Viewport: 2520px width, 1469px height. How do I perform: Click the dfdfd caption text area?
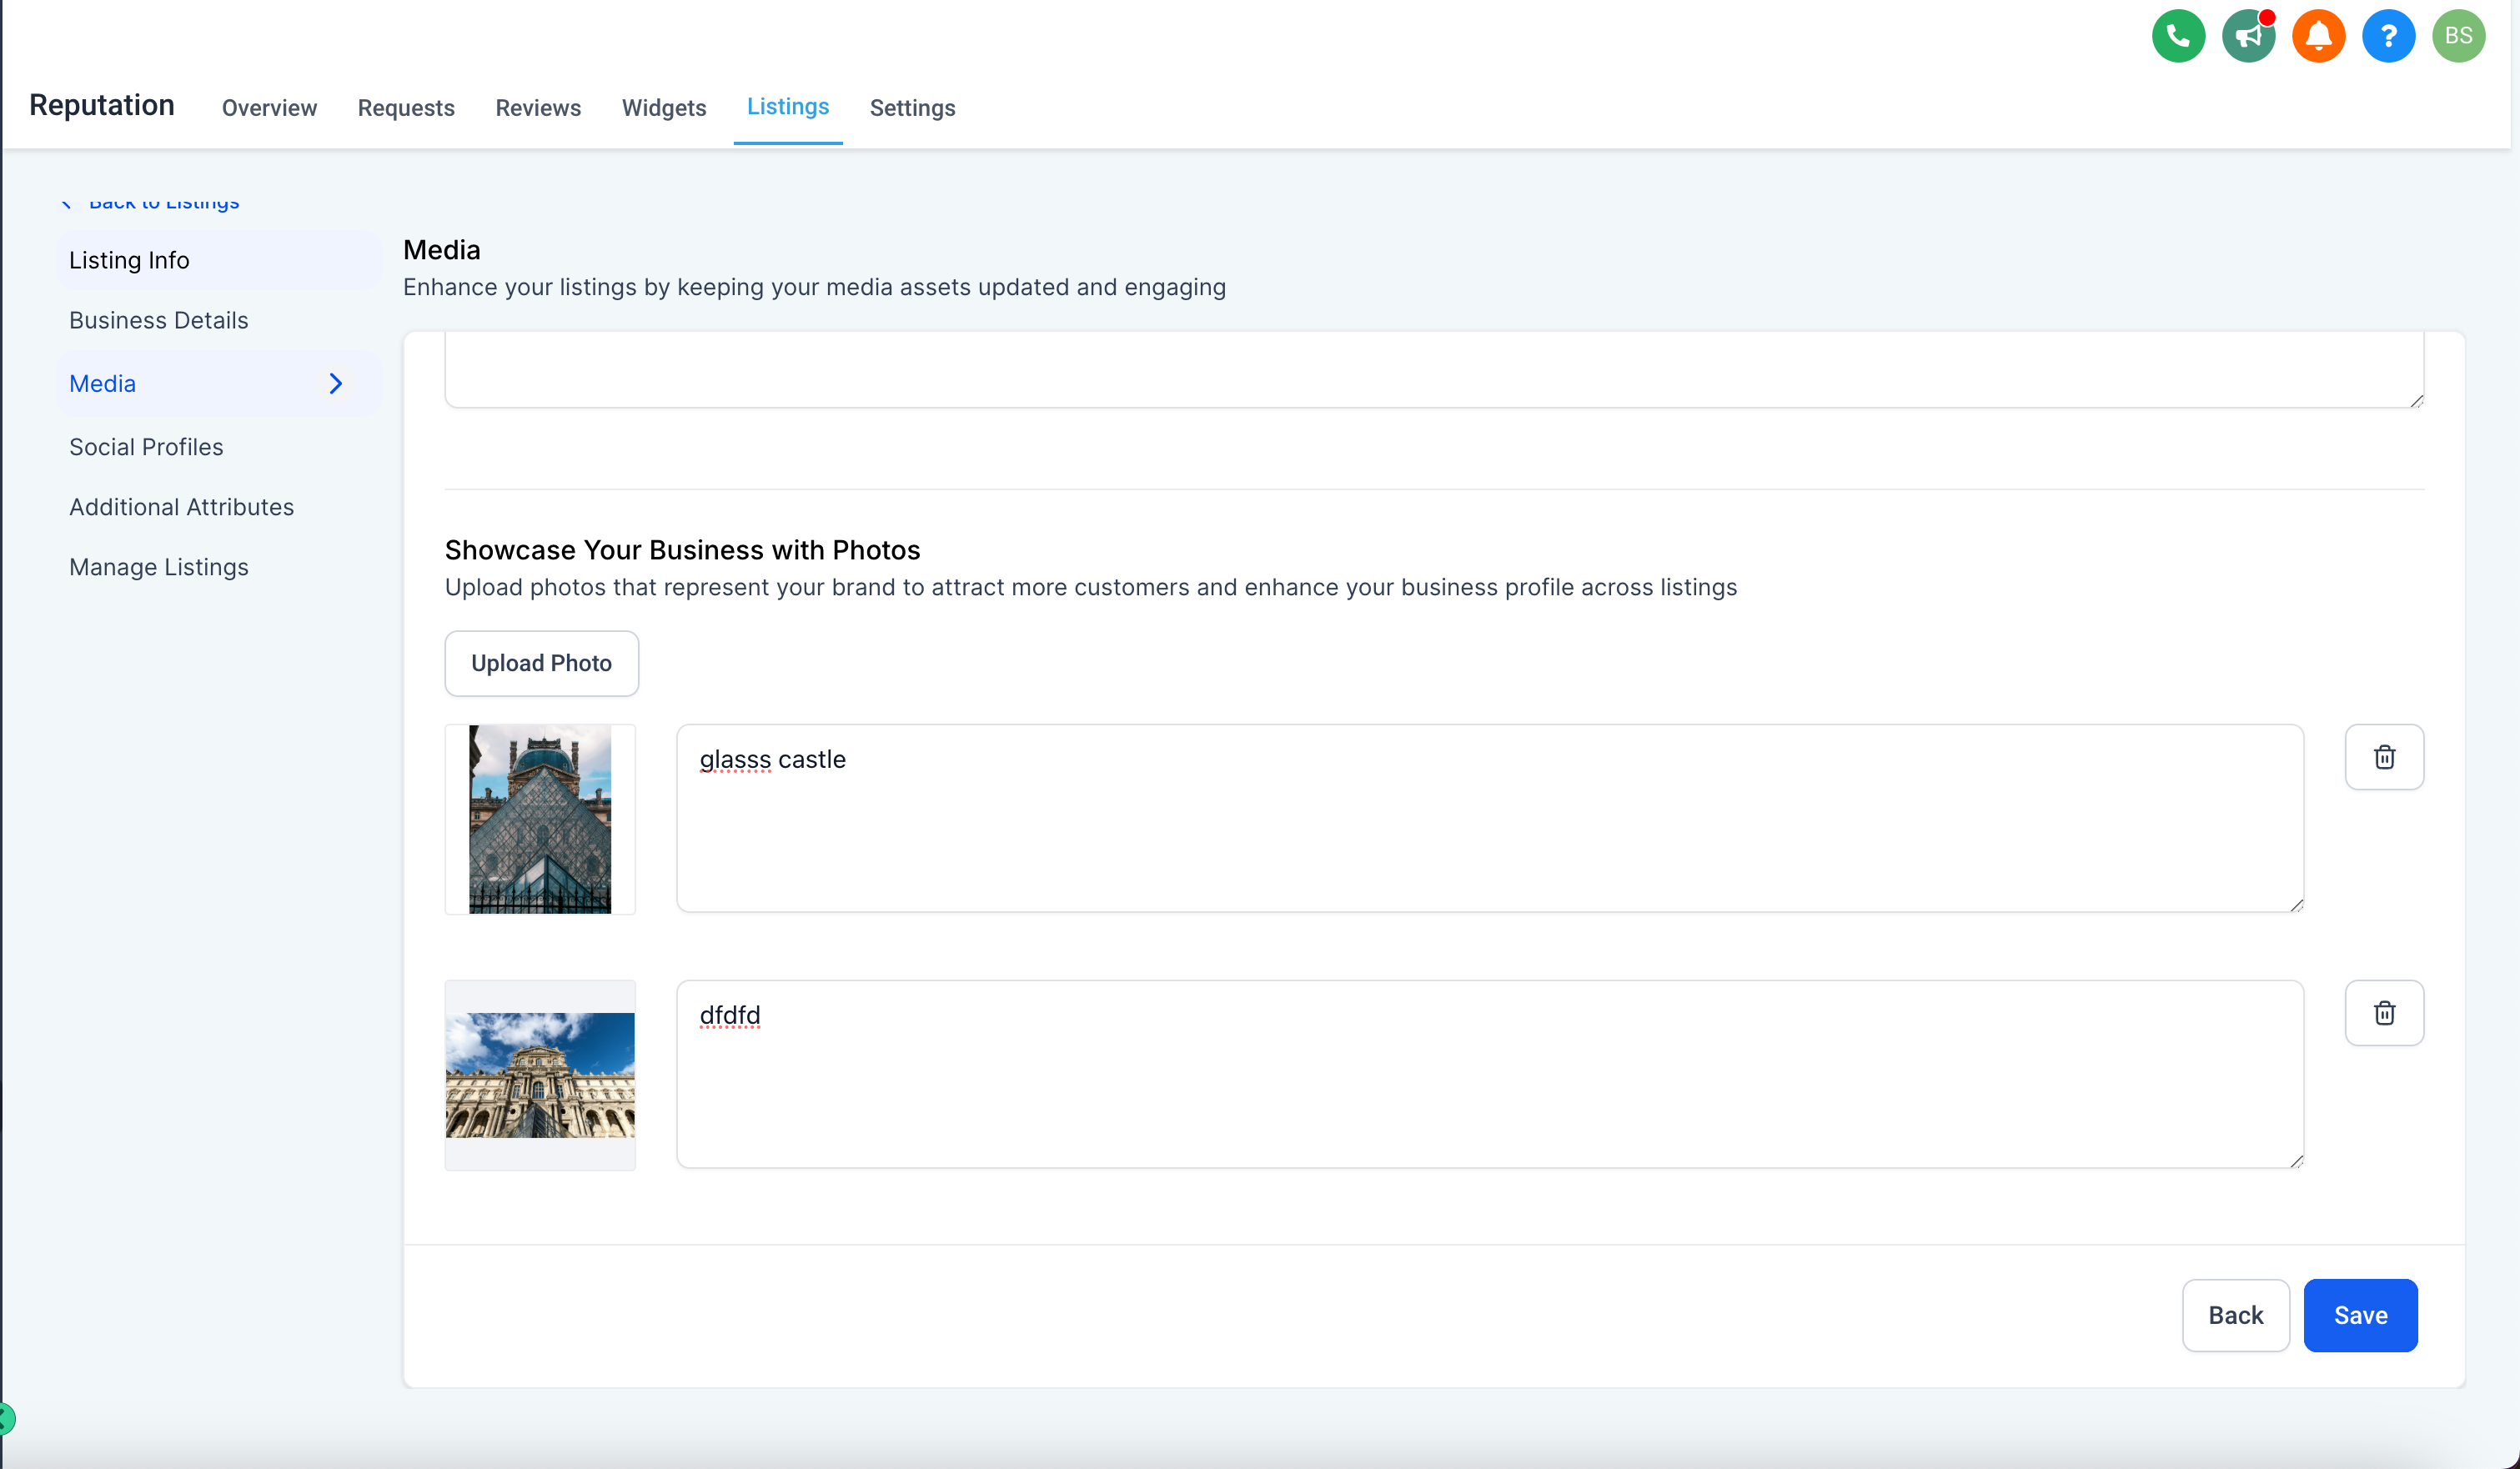point(1489,1075)
